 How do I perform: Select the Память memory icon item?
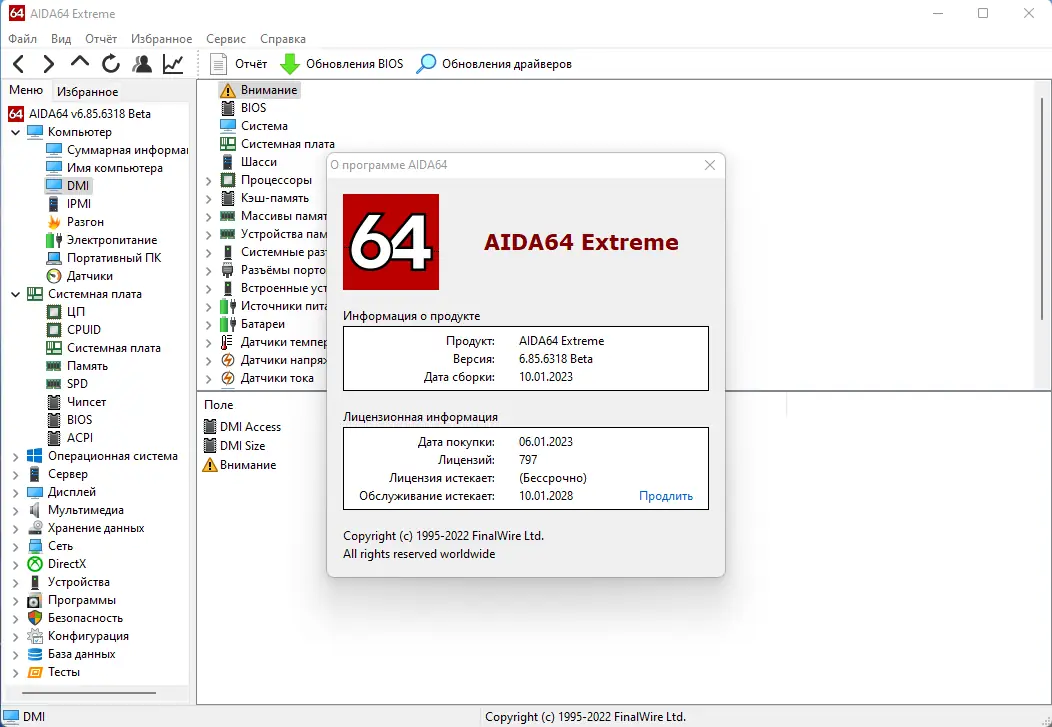click(54, 366)
